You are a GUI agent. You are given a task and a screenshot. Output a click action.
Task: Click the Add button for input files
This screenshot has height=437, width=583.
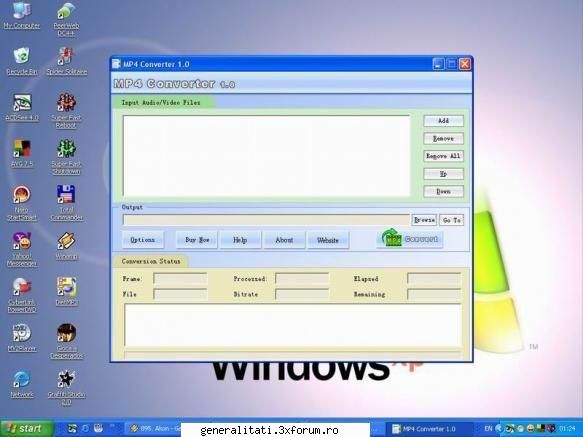[x=443, y=121]
